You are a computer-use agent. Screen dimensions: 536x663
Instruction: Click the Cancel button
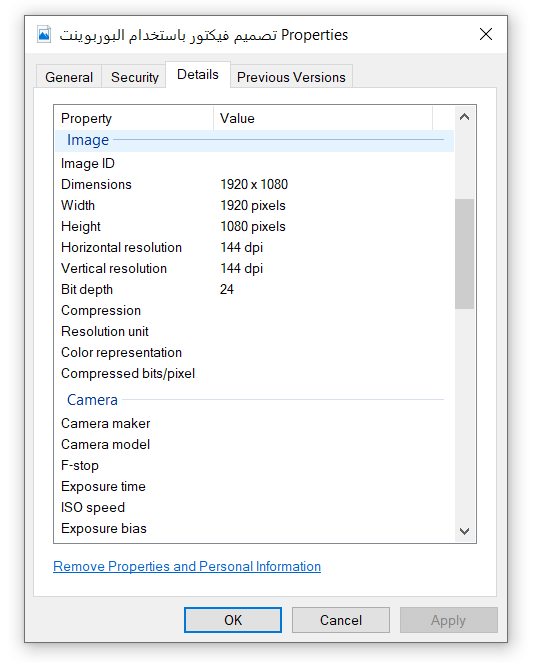click(x=341, y=620)
